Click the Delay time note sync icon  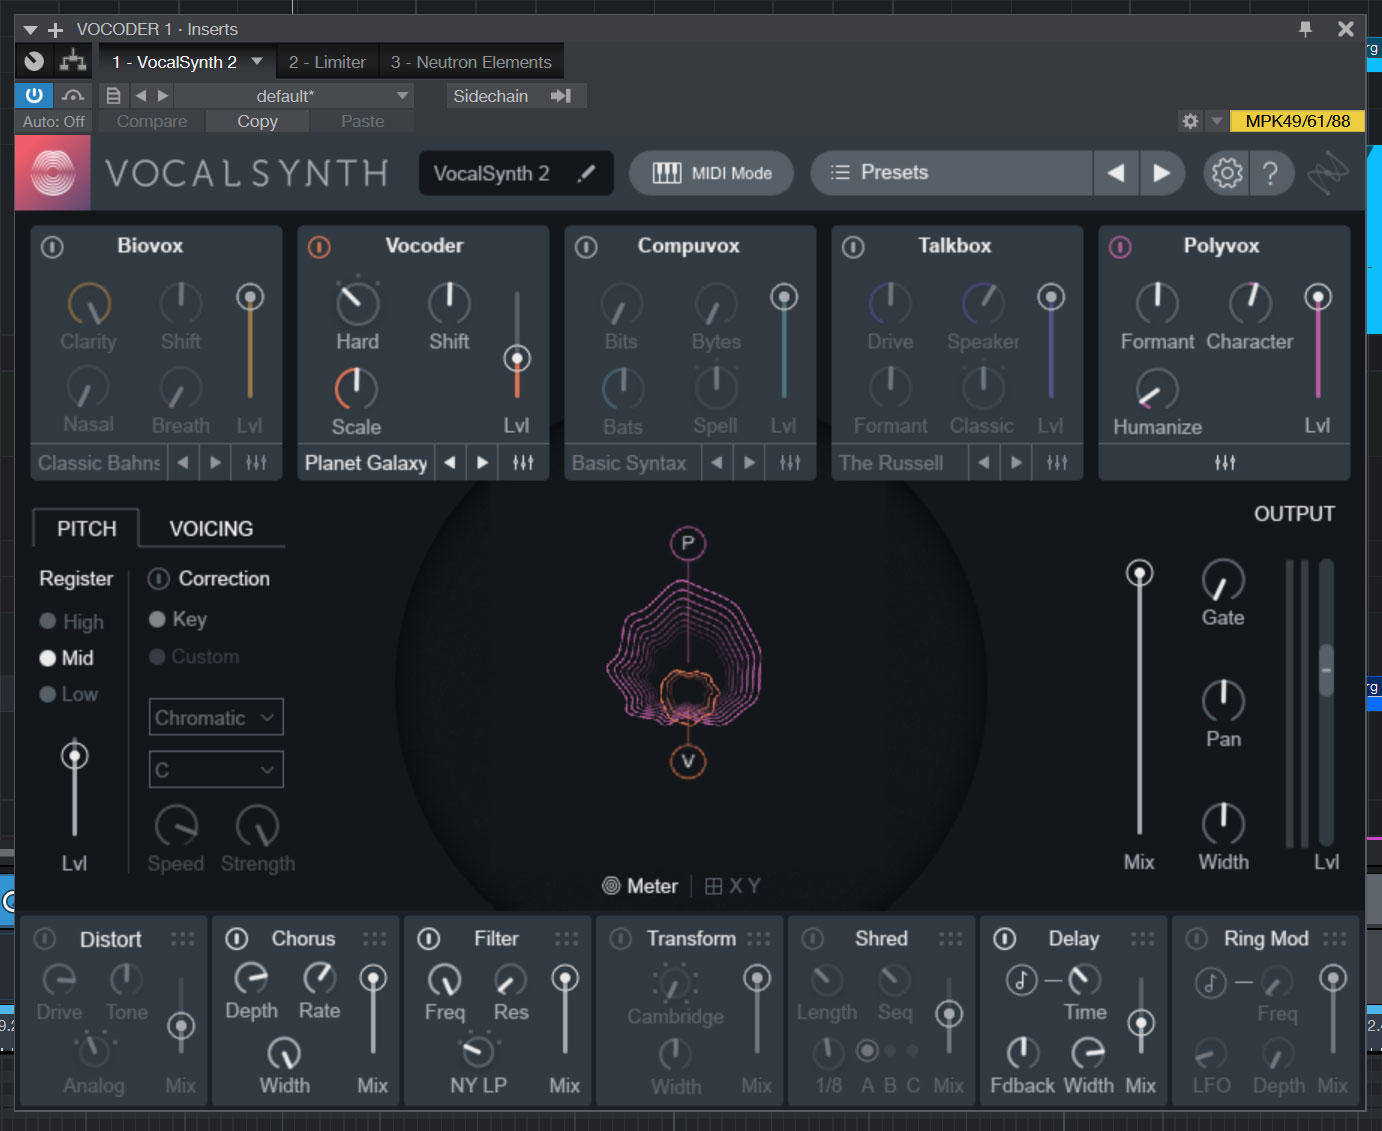[1021, 980]
